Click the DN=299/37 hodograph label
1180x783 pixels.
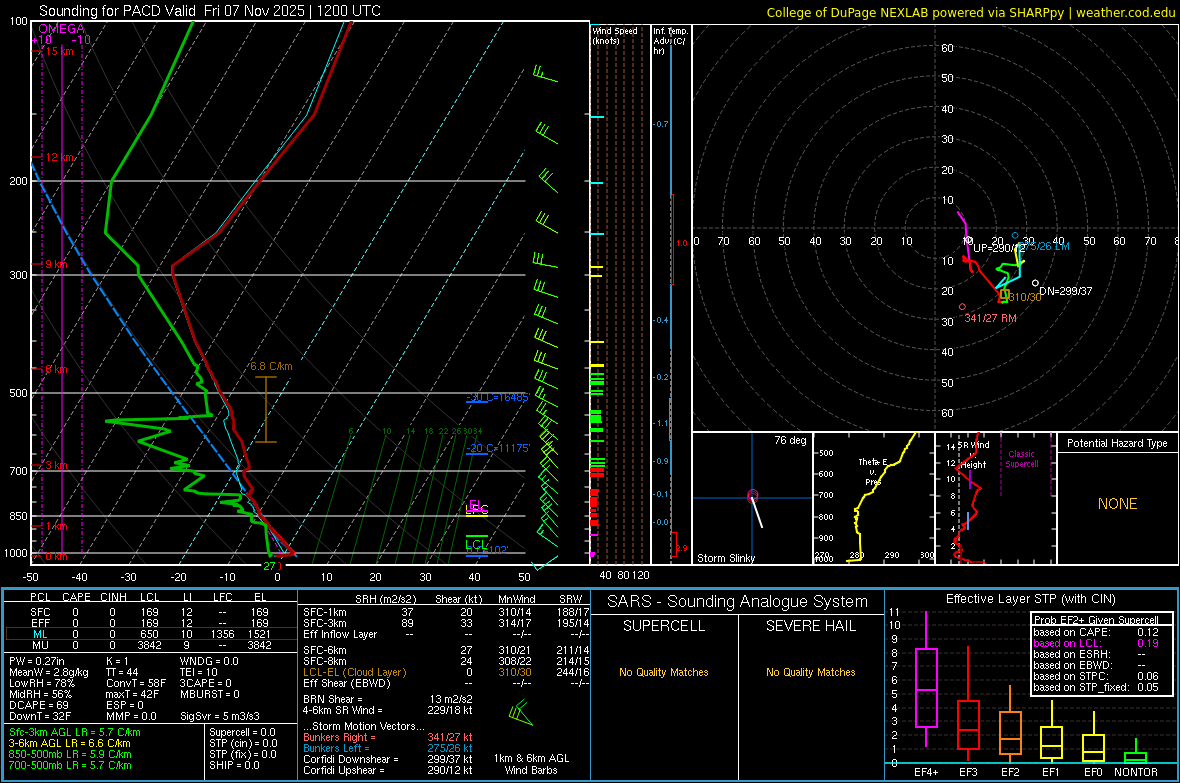click(1065, 291)
